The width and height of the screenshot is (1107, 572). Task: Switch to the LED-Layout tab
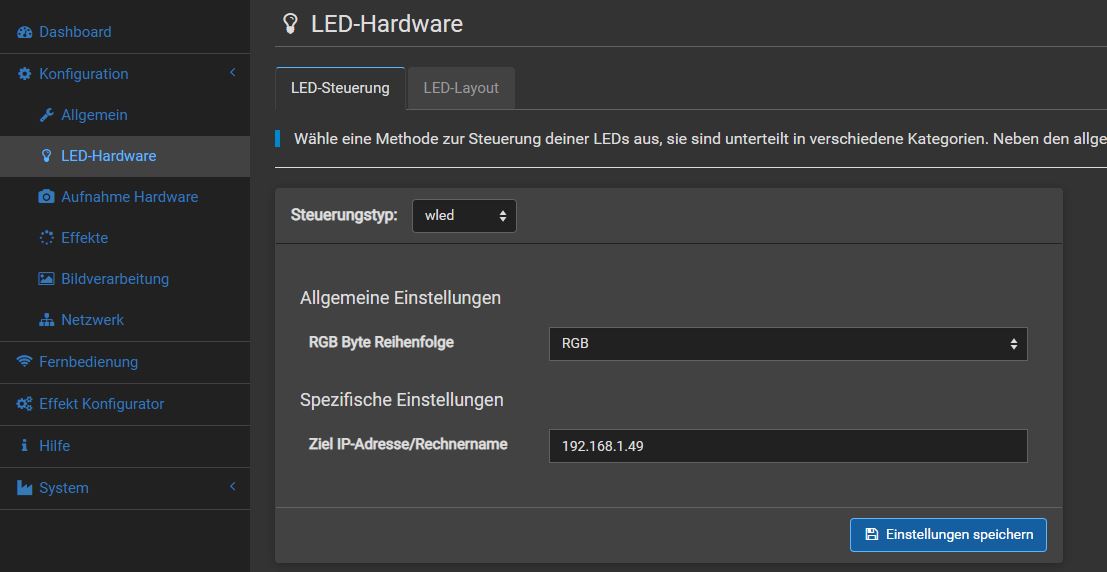tap(461, 88)
